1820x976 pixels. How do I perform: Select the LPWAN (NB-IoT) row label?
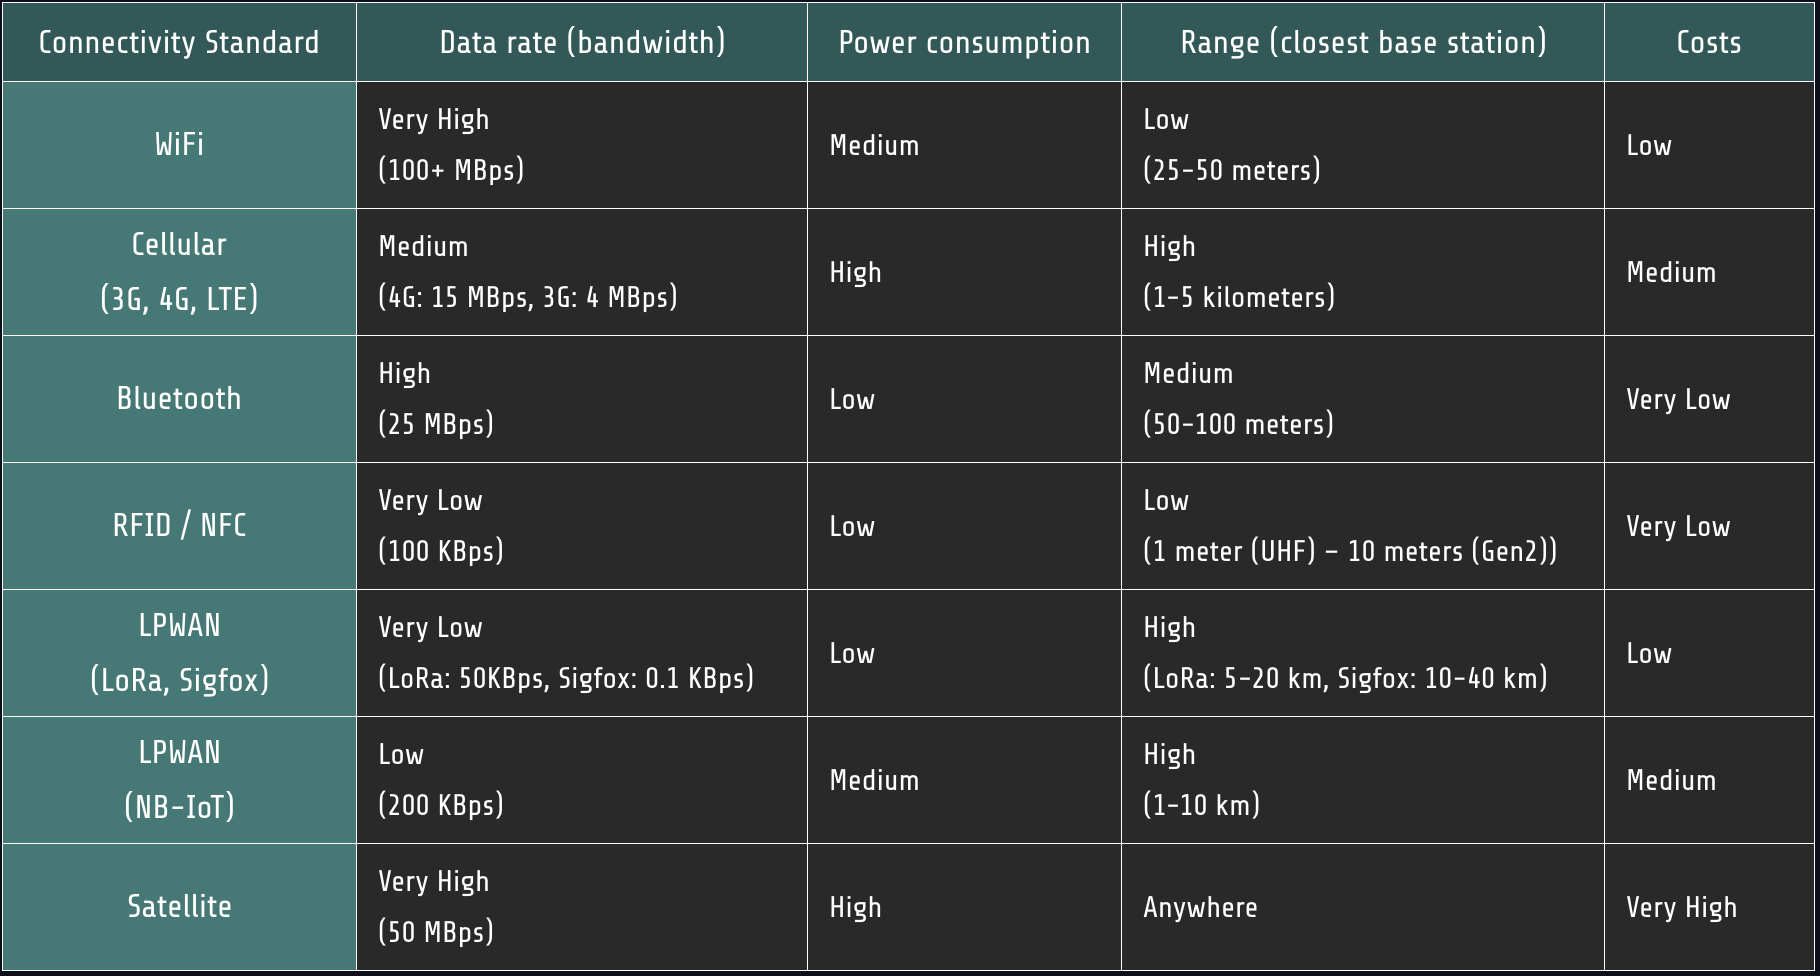pyautogui.click(x=179, y=780)
